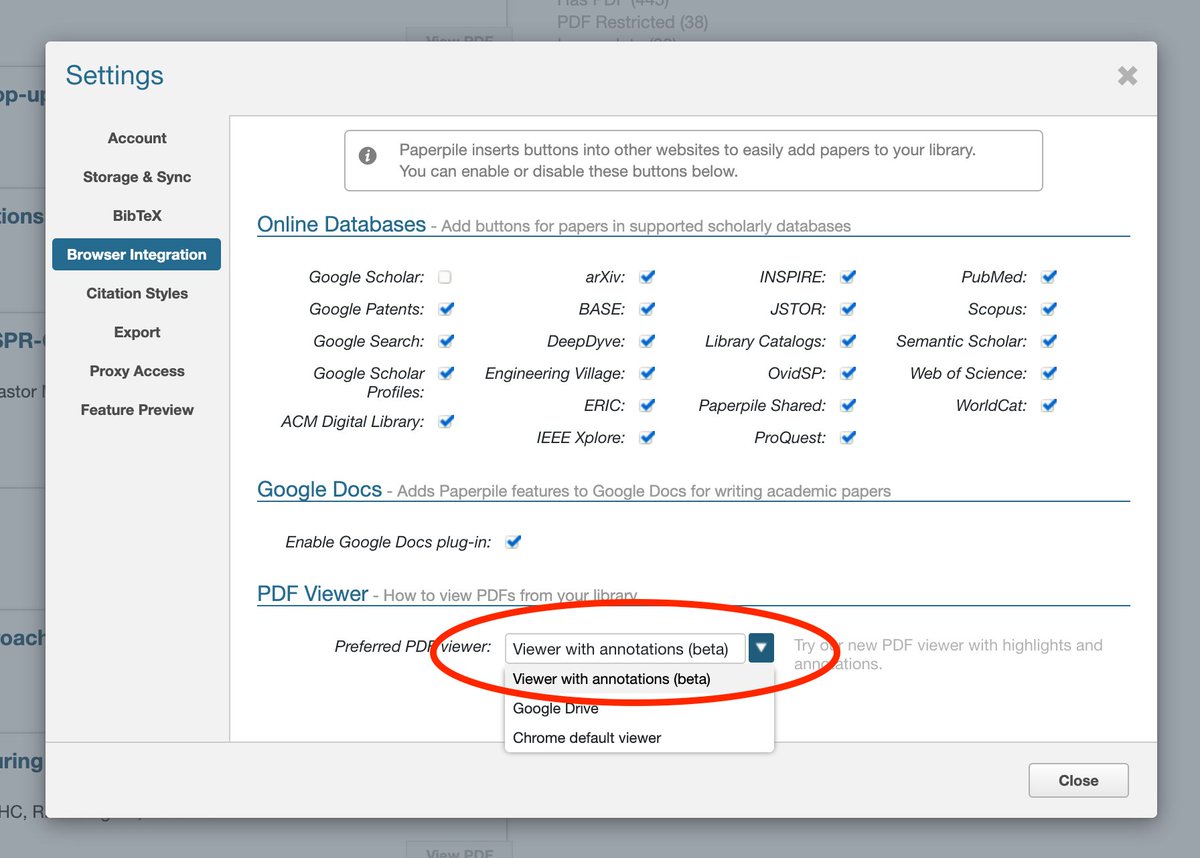Image resolution: width=1200 pixels, height=858 pixels.
Task: Toggle the Web of Science checkbox
Action: [x=1049, y=373]
